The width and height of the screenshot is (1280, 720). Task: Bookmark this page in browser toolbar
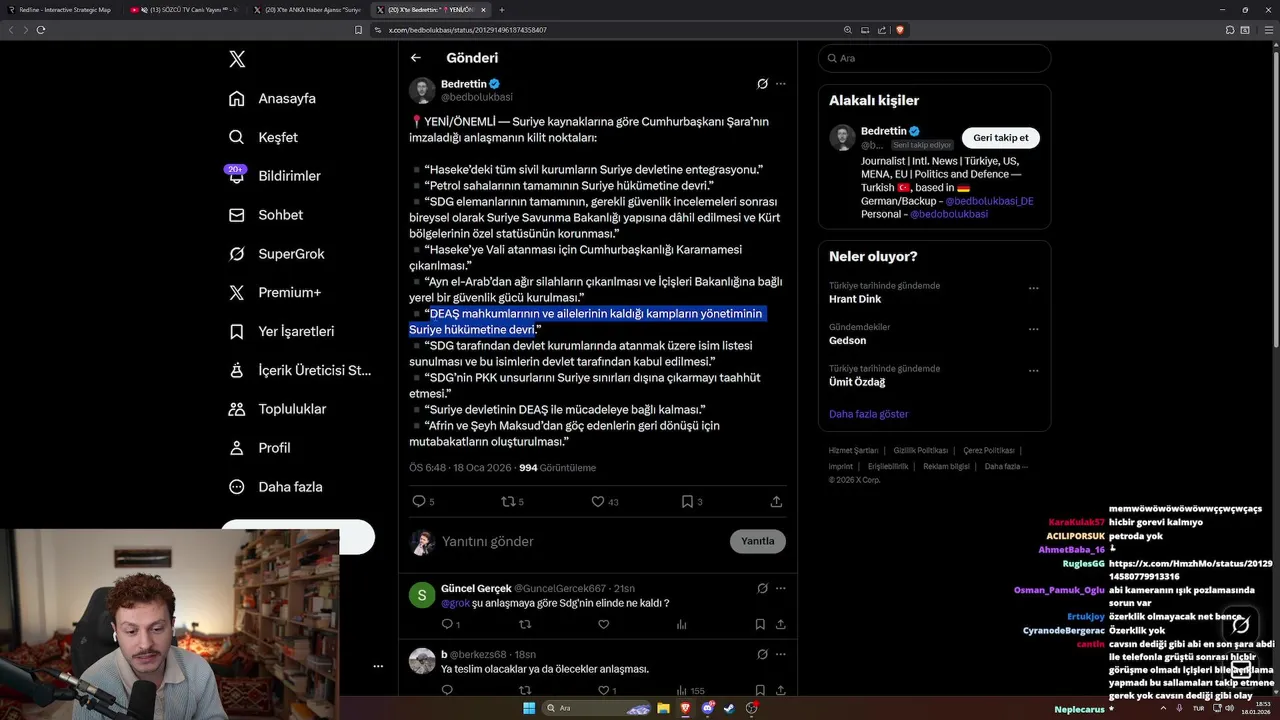tap(359, 30)
